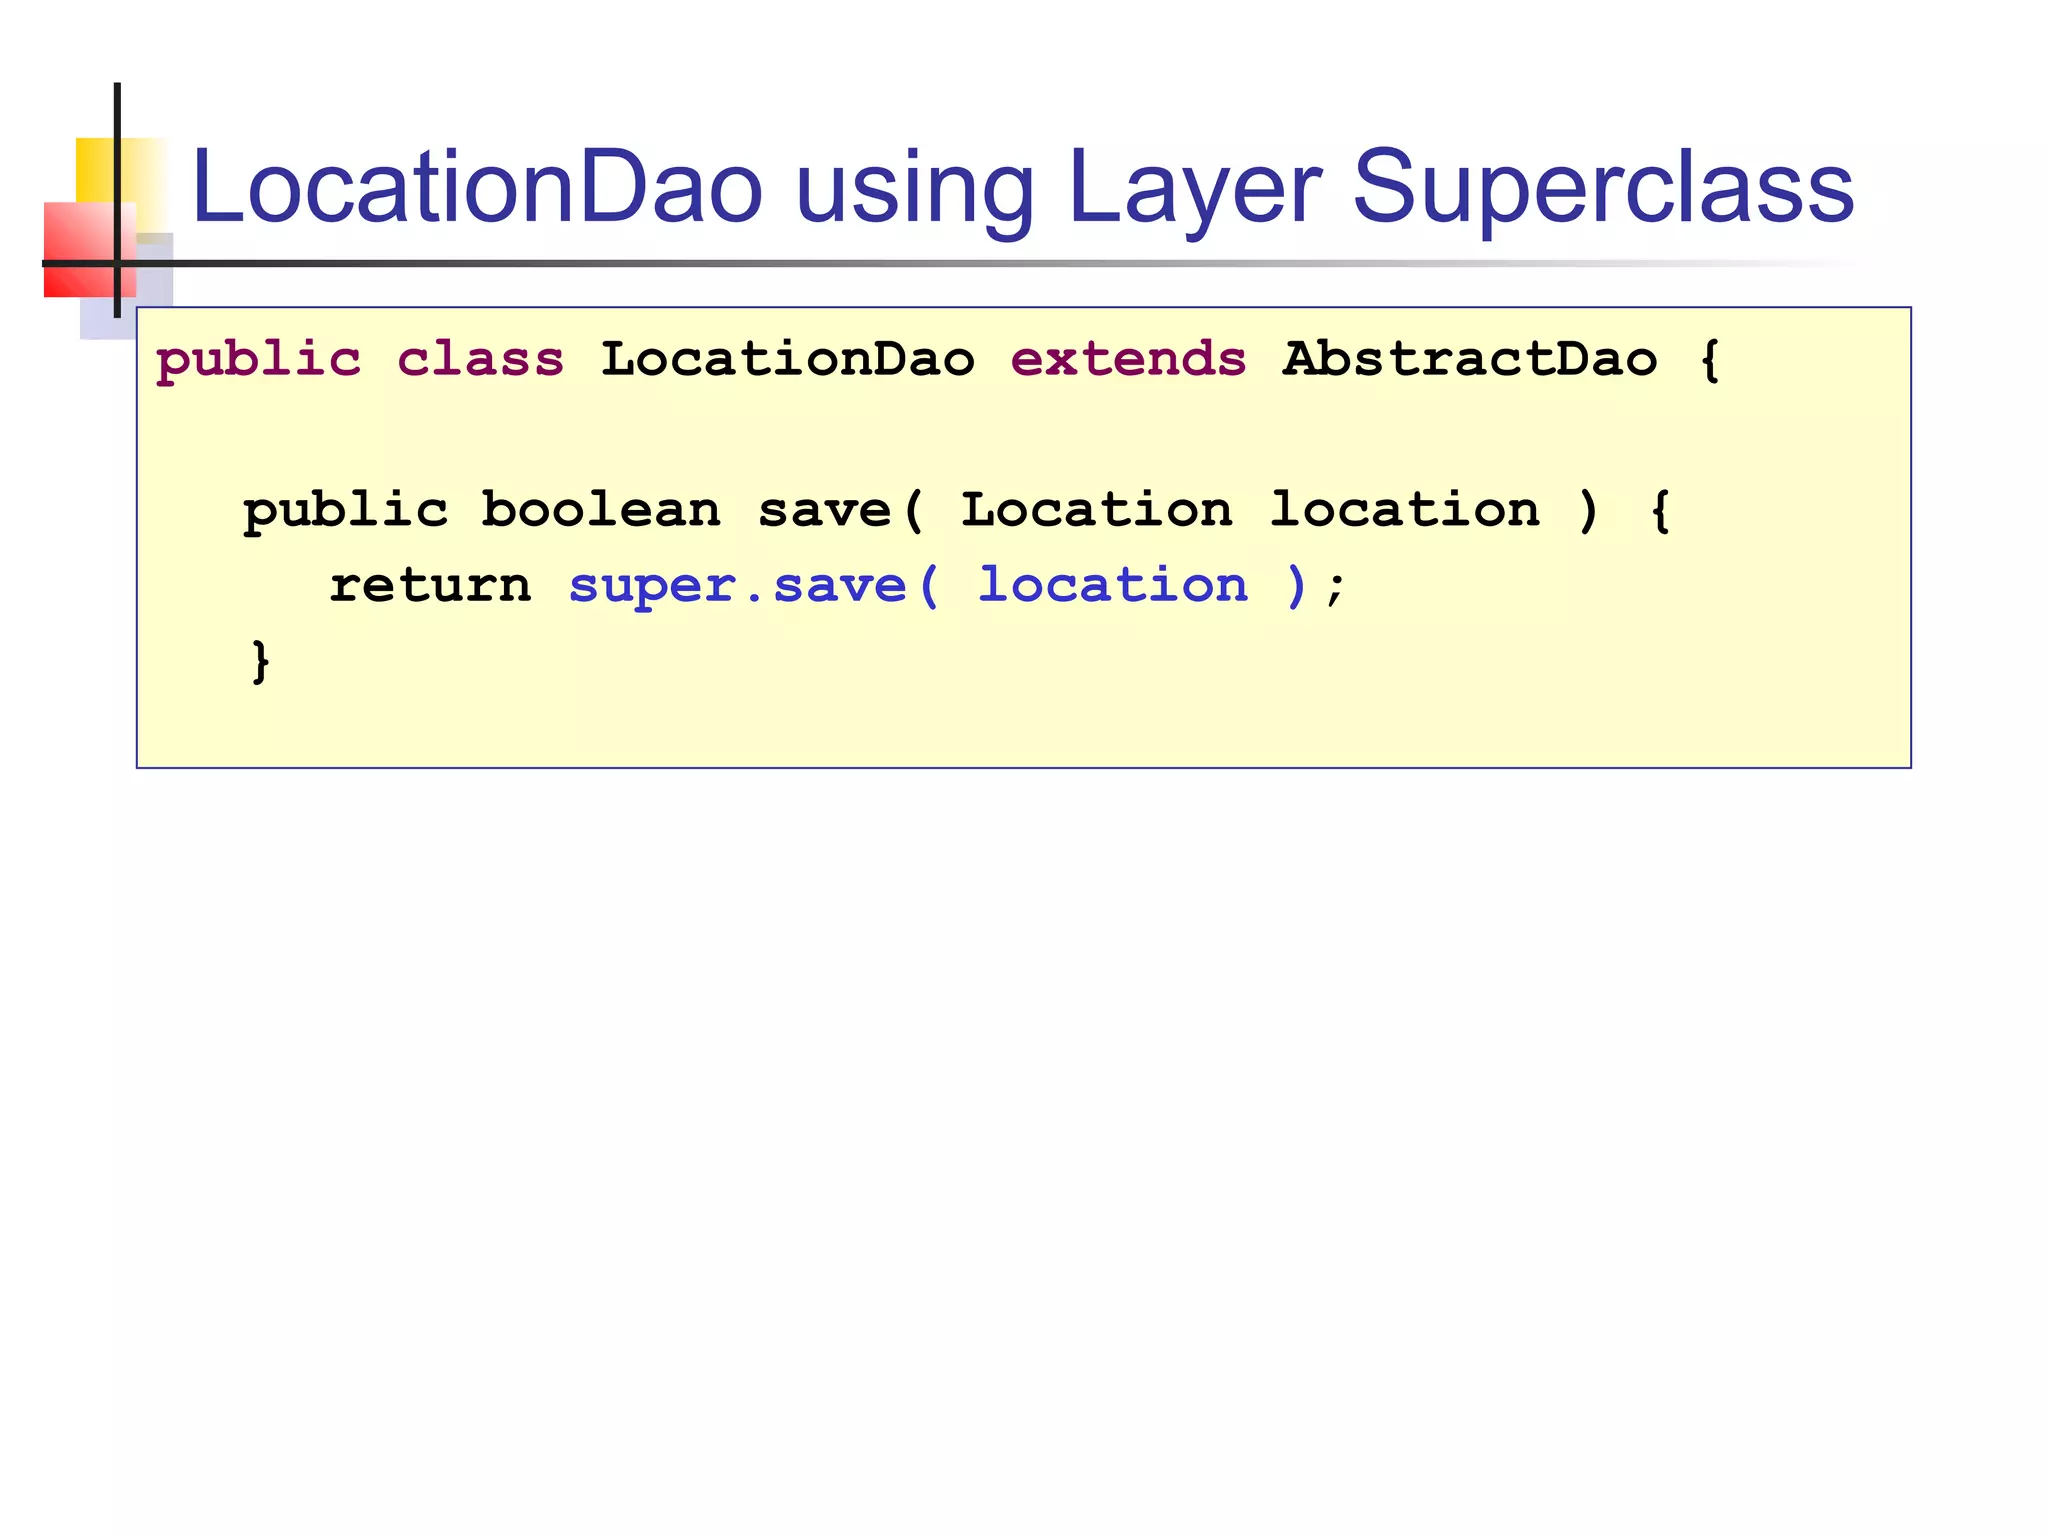Click the 'AbstractDao' class name
Screen dimensions: 2048x1536
coord(1469,359)
